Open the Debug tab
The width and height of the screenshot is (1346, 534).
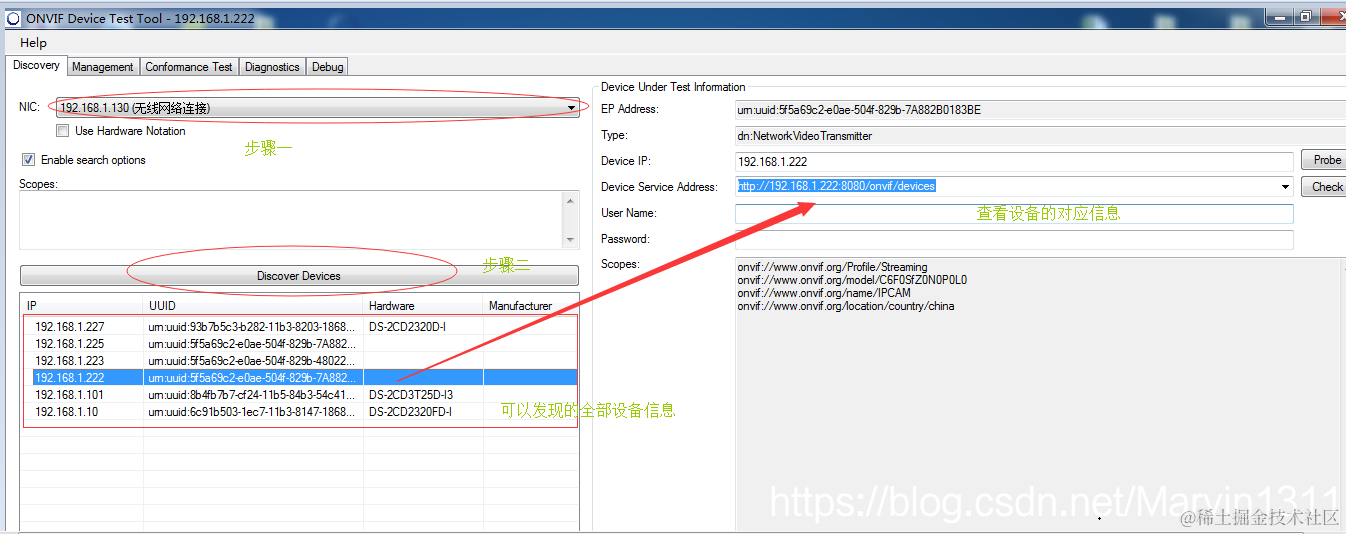[327, 67]
